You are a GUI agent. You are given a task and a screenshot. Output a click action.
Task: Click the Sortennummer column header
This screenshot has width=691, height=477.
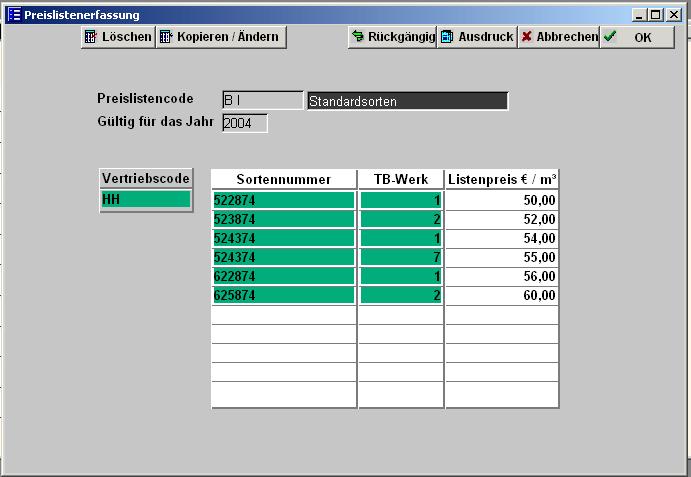point(284,179)
